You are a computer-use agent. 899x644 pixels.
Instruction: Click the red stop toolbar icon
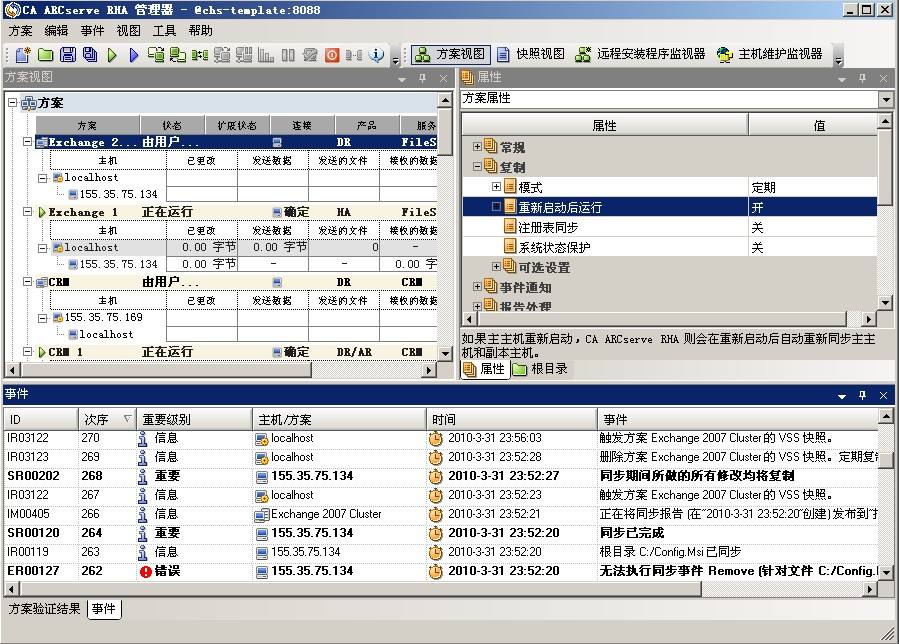pyautogui.click(x=332, y=55)
